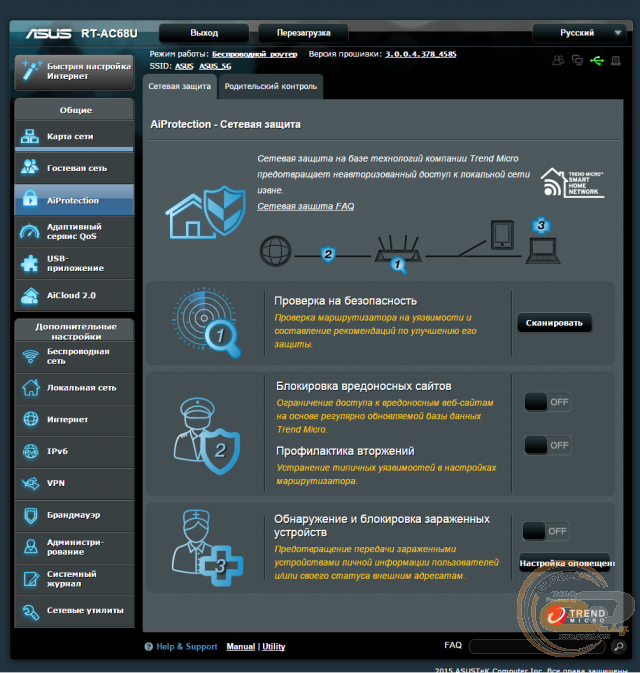Click the AiProtection lock icon in the sidebar
Viewport: 640px width, 673px height.
coord(30,199)
